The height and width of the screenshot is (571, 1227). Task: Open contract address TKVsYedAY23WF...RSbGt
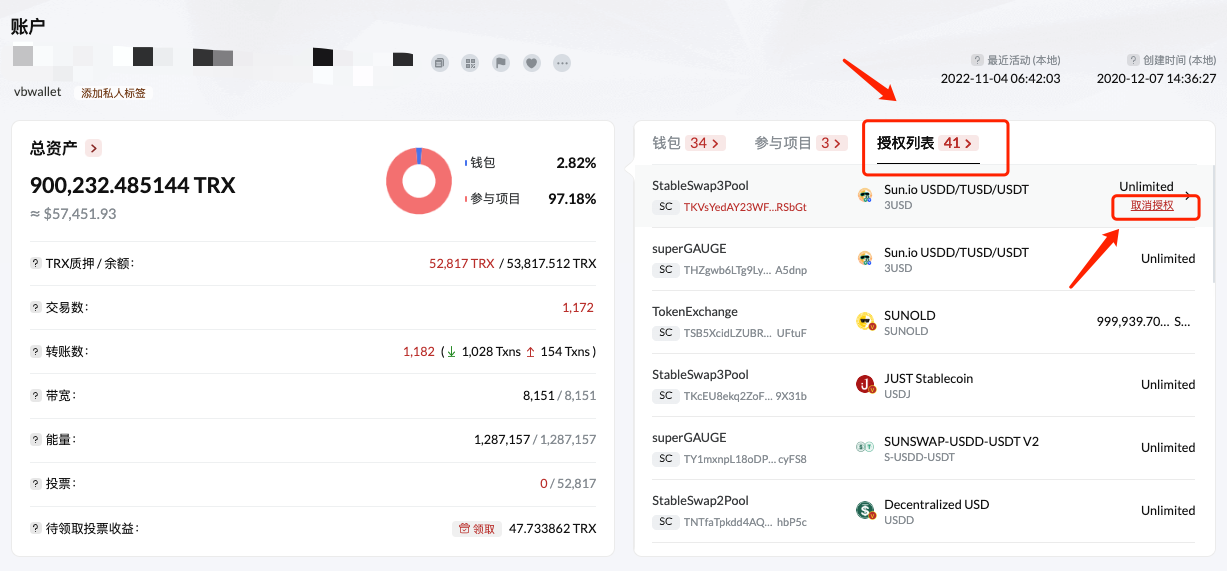(745, 207)
